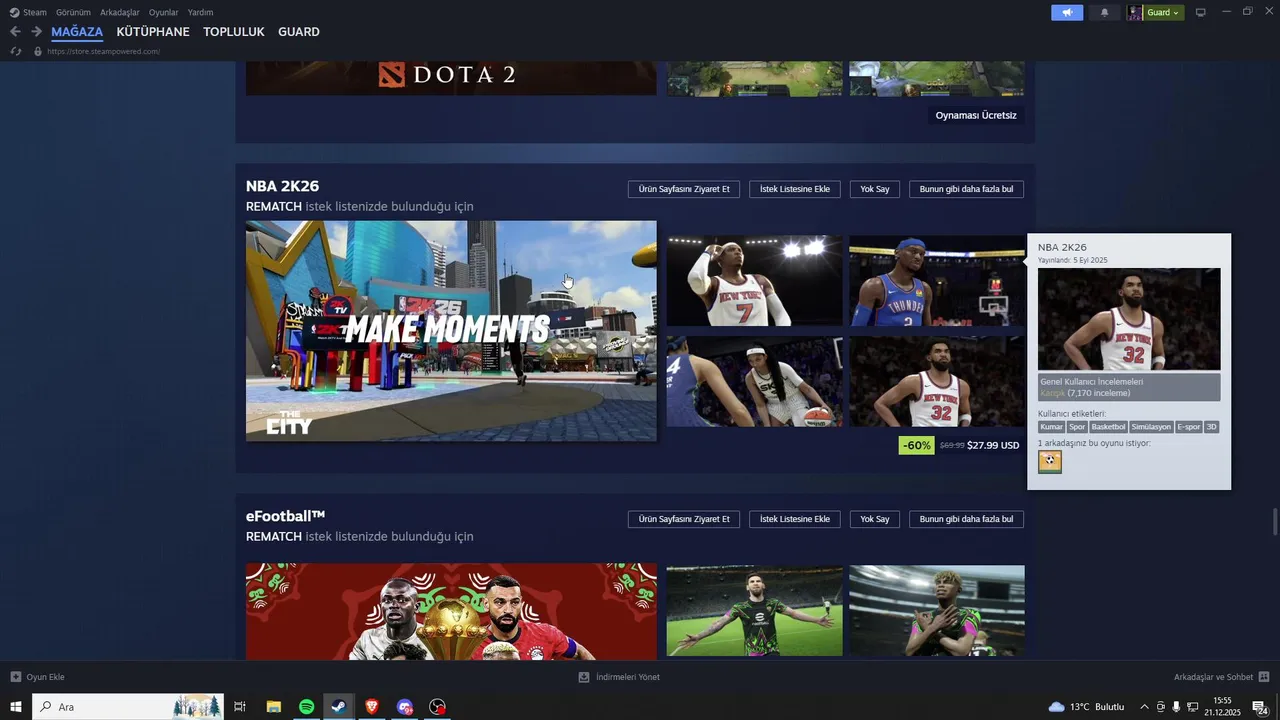Screen dimensions: 1280x720
Task: Switch to the TOPLULUK tab
Action: click(234, 32)
